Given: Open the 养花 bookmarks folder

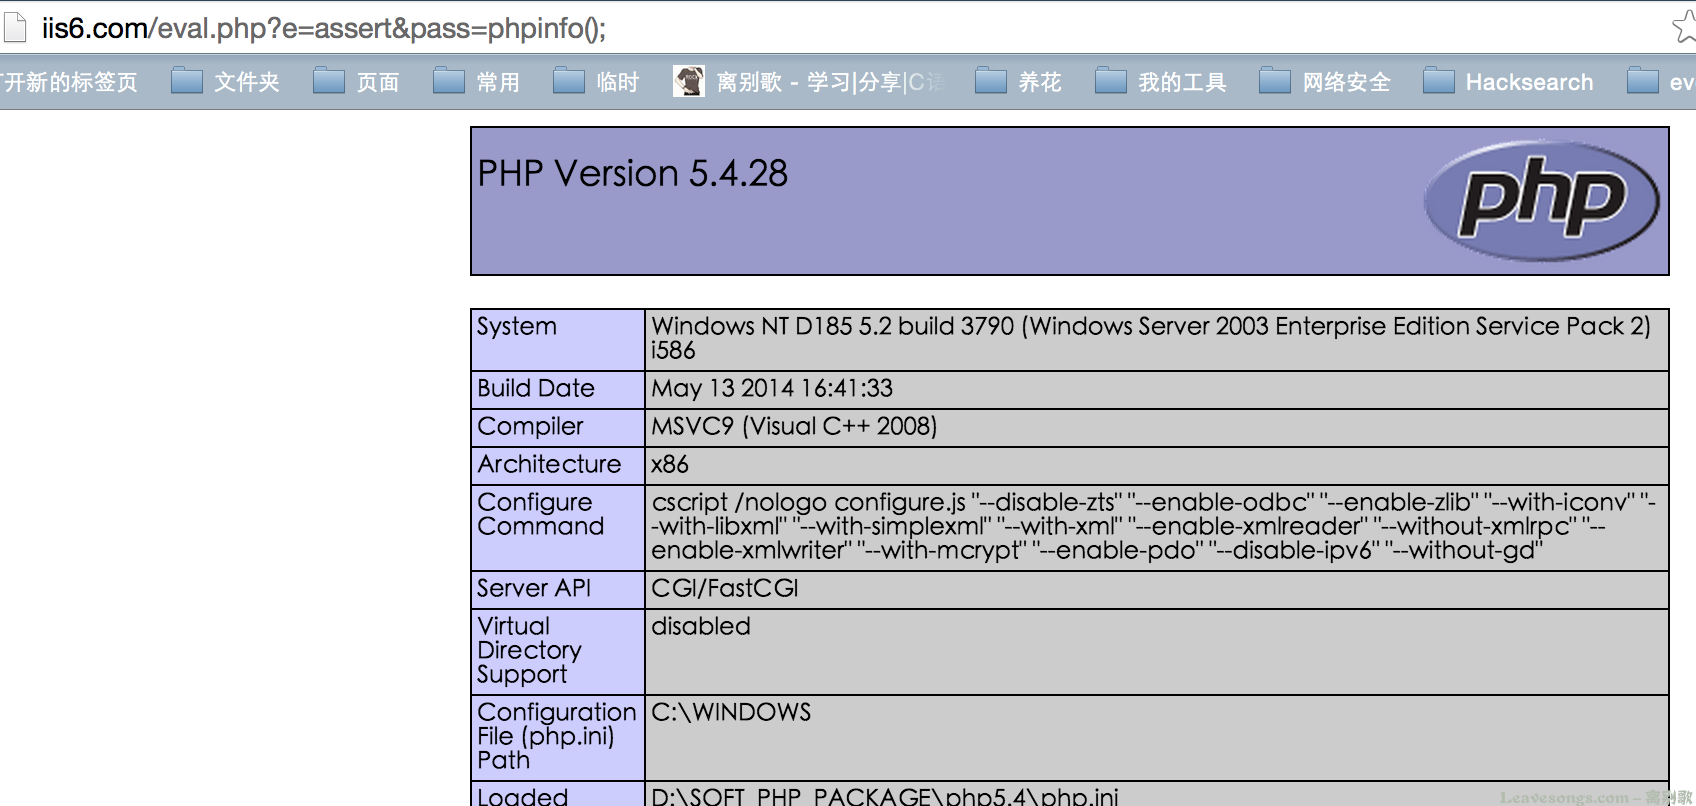Looking at the screenshot, I should click(x=1018, y=82).
